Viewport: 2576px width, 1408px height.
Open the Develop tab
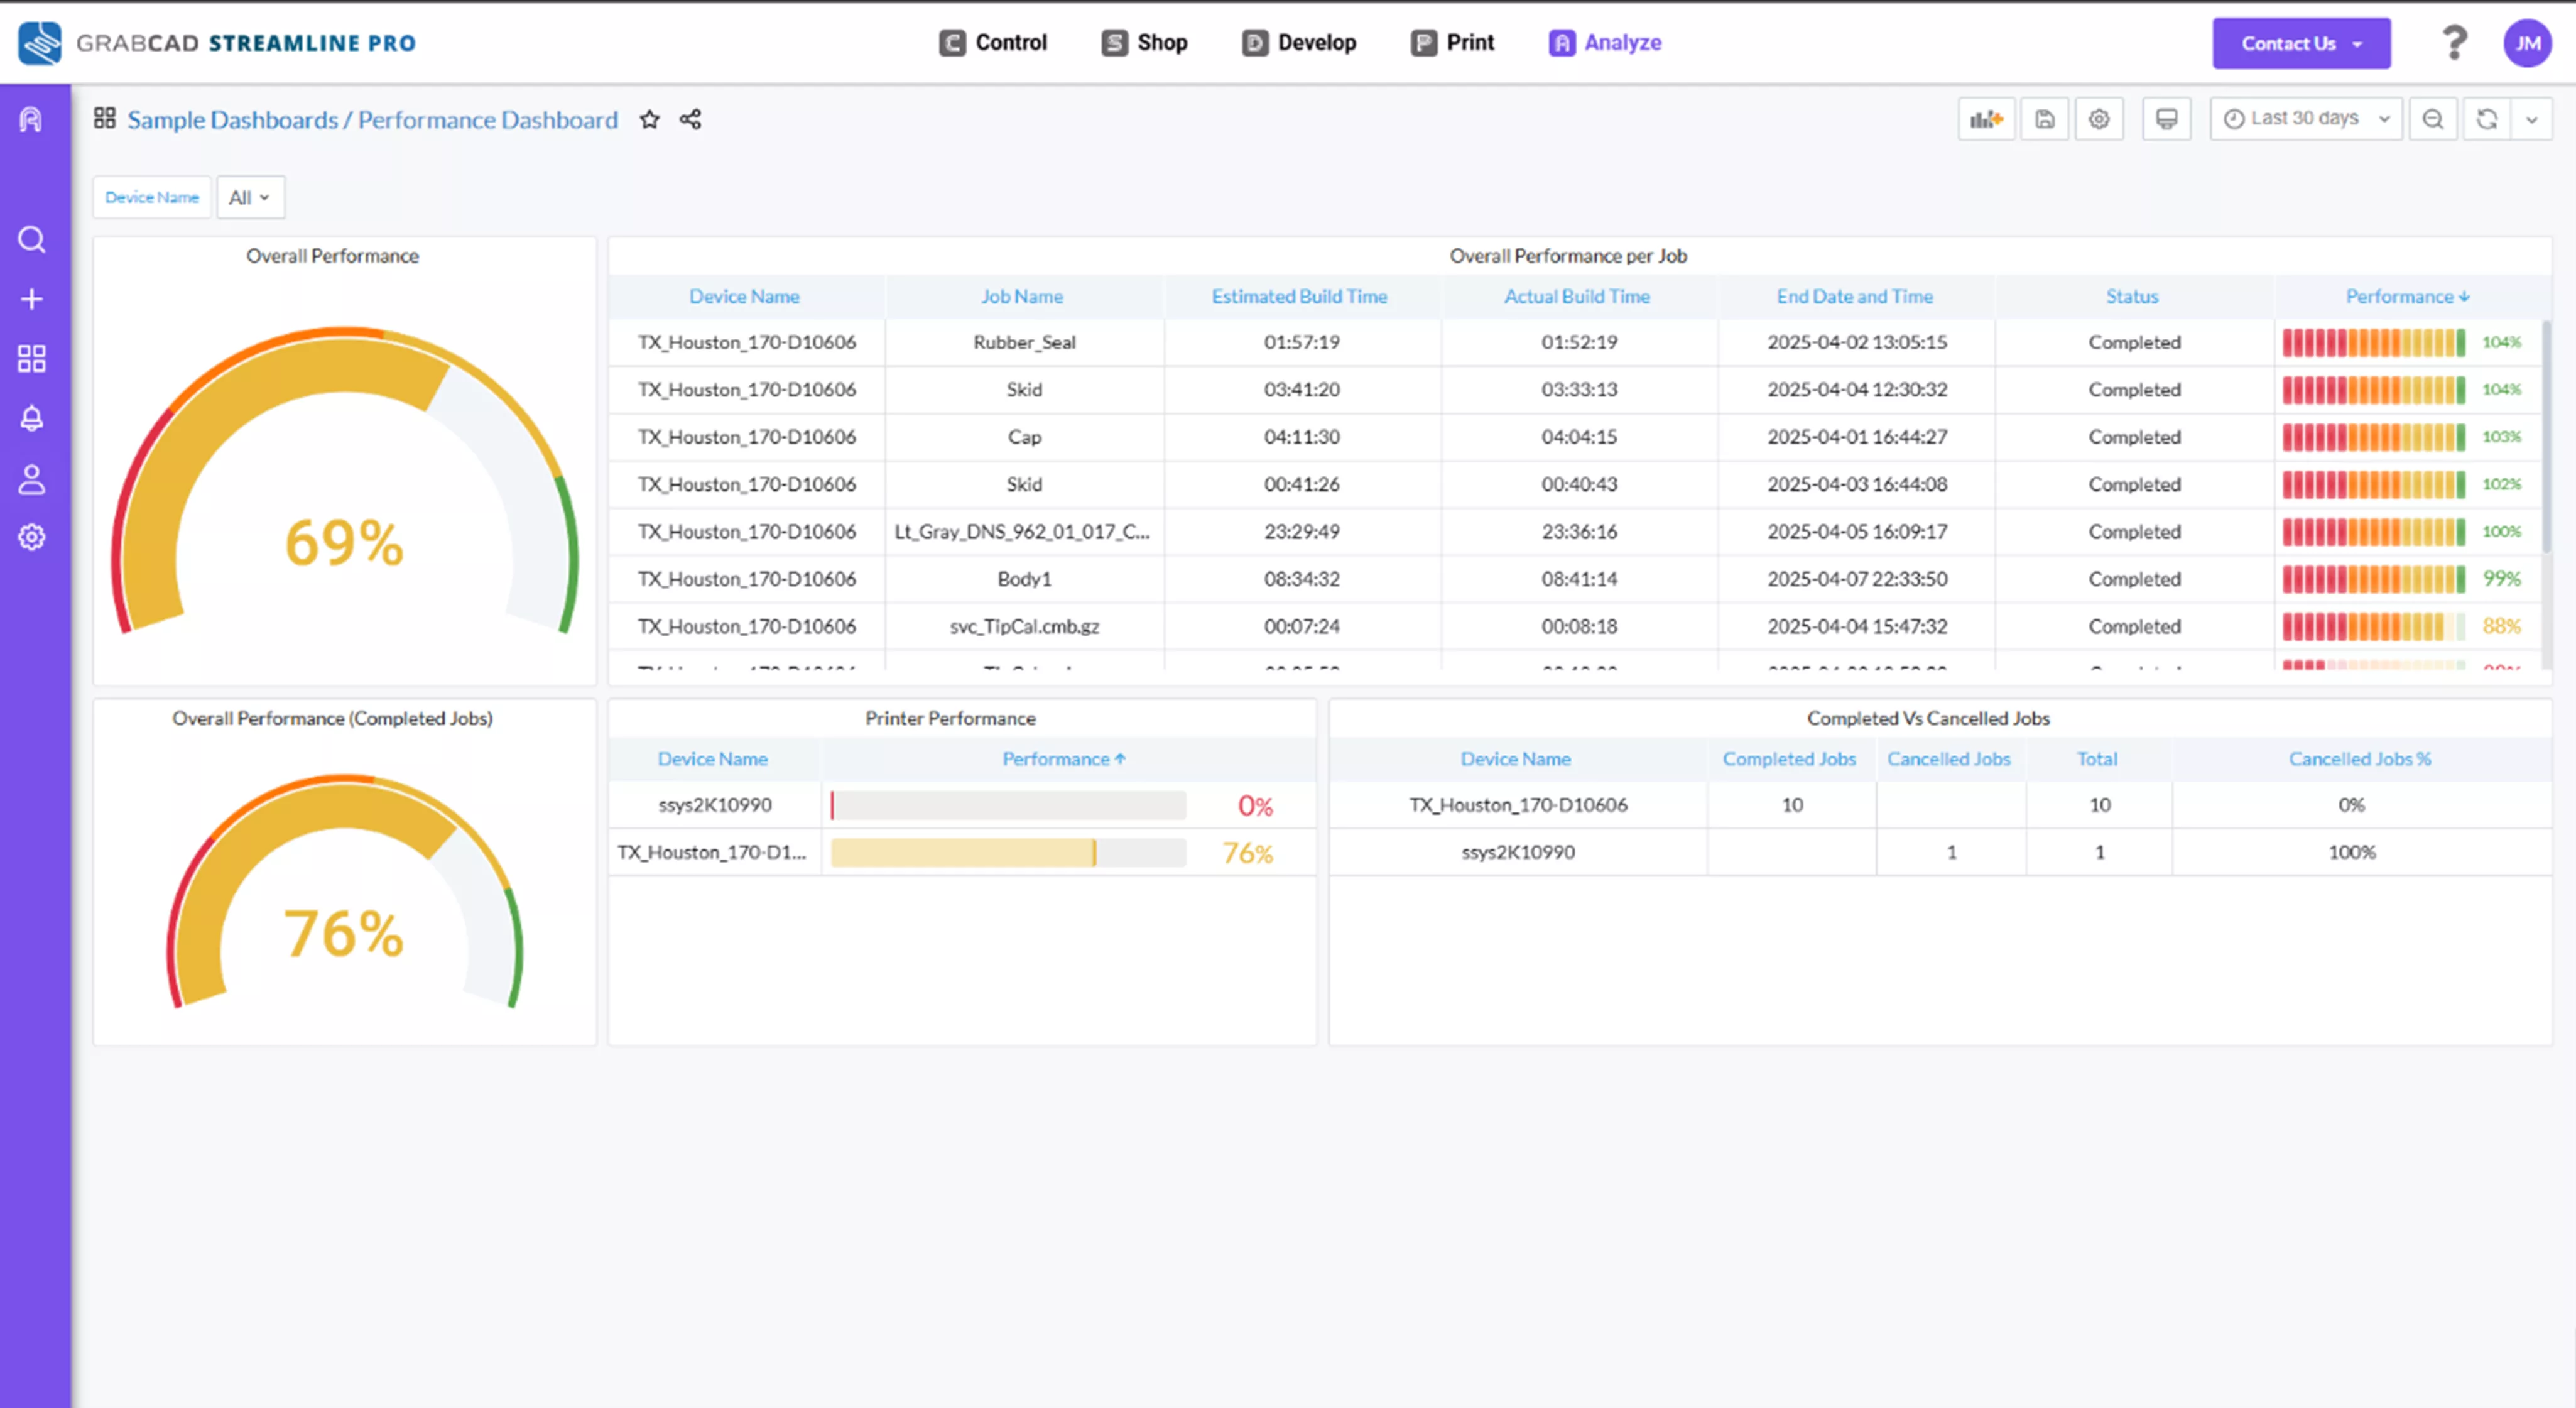tap(1299, 43)
